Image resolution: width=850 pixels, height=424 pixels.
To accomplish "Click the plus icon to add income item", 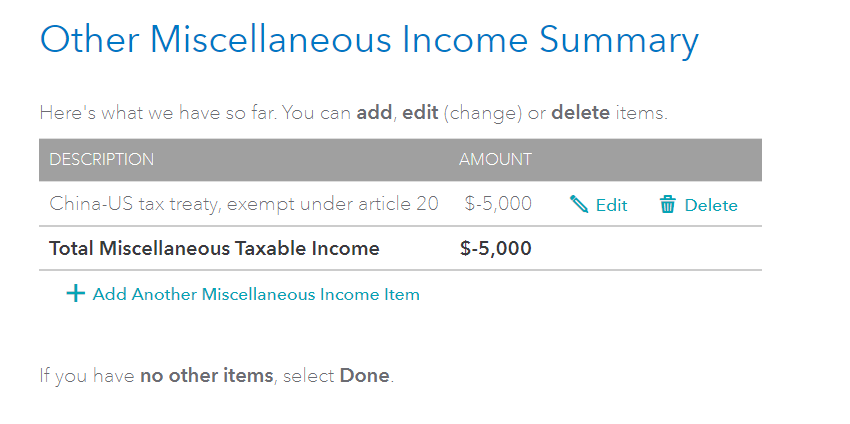I will (75, 294).
